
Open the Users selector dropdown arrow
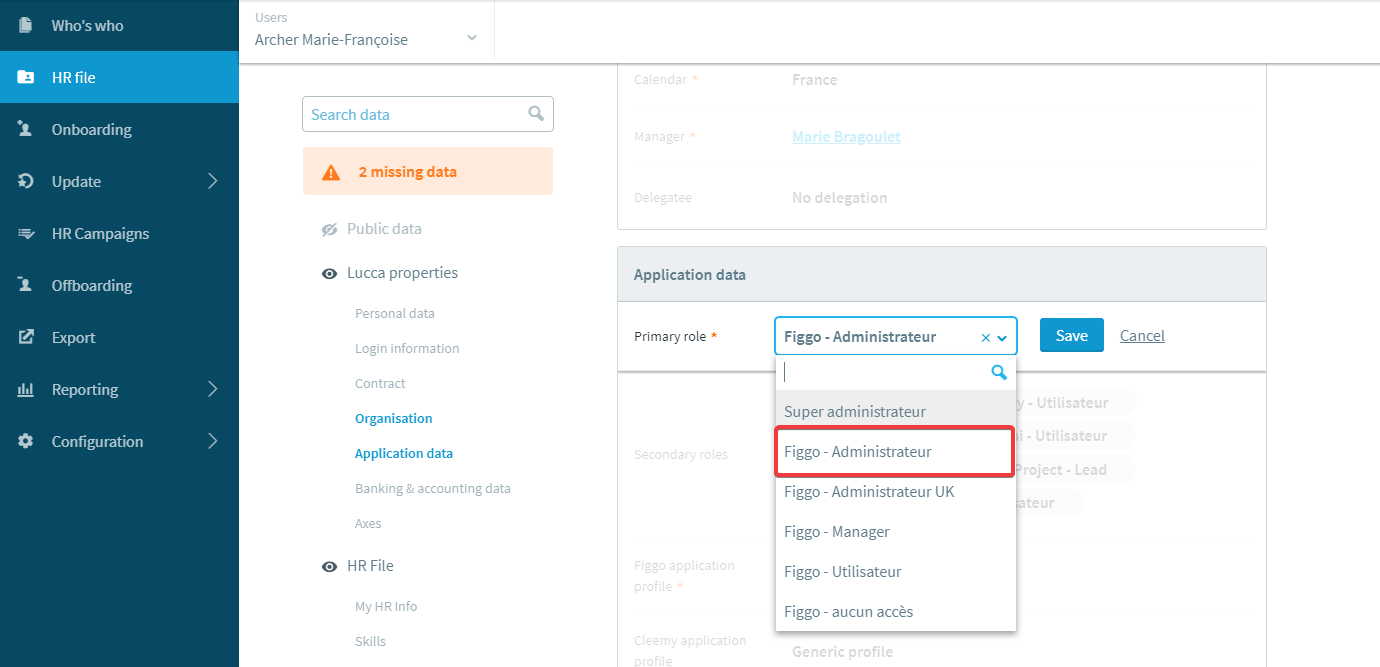(x=472, y=39)
